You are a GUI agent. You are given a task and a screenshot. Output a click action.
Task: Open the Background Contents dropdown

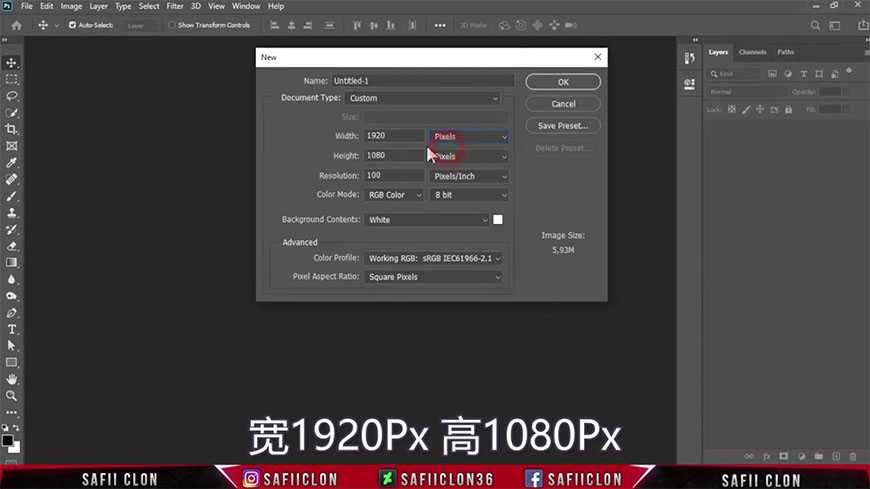pos(426,220)
